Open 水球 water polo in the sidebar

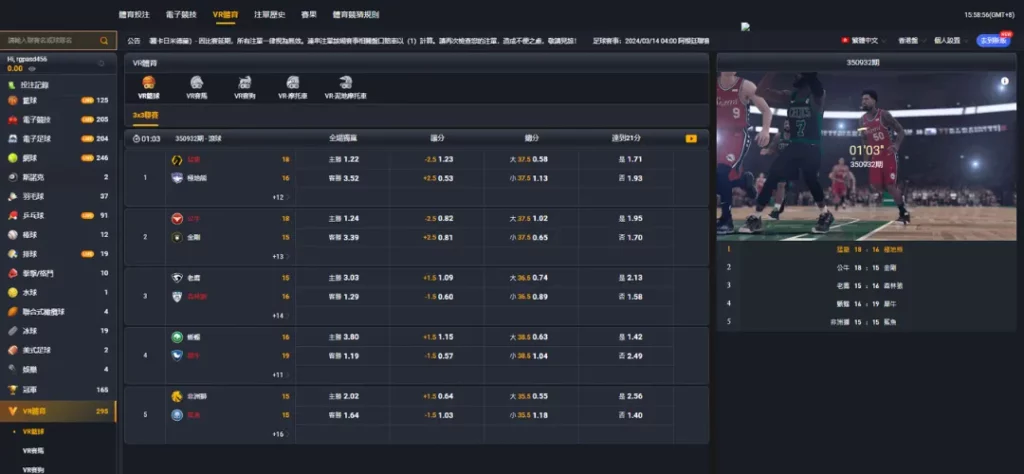(58, 292)
